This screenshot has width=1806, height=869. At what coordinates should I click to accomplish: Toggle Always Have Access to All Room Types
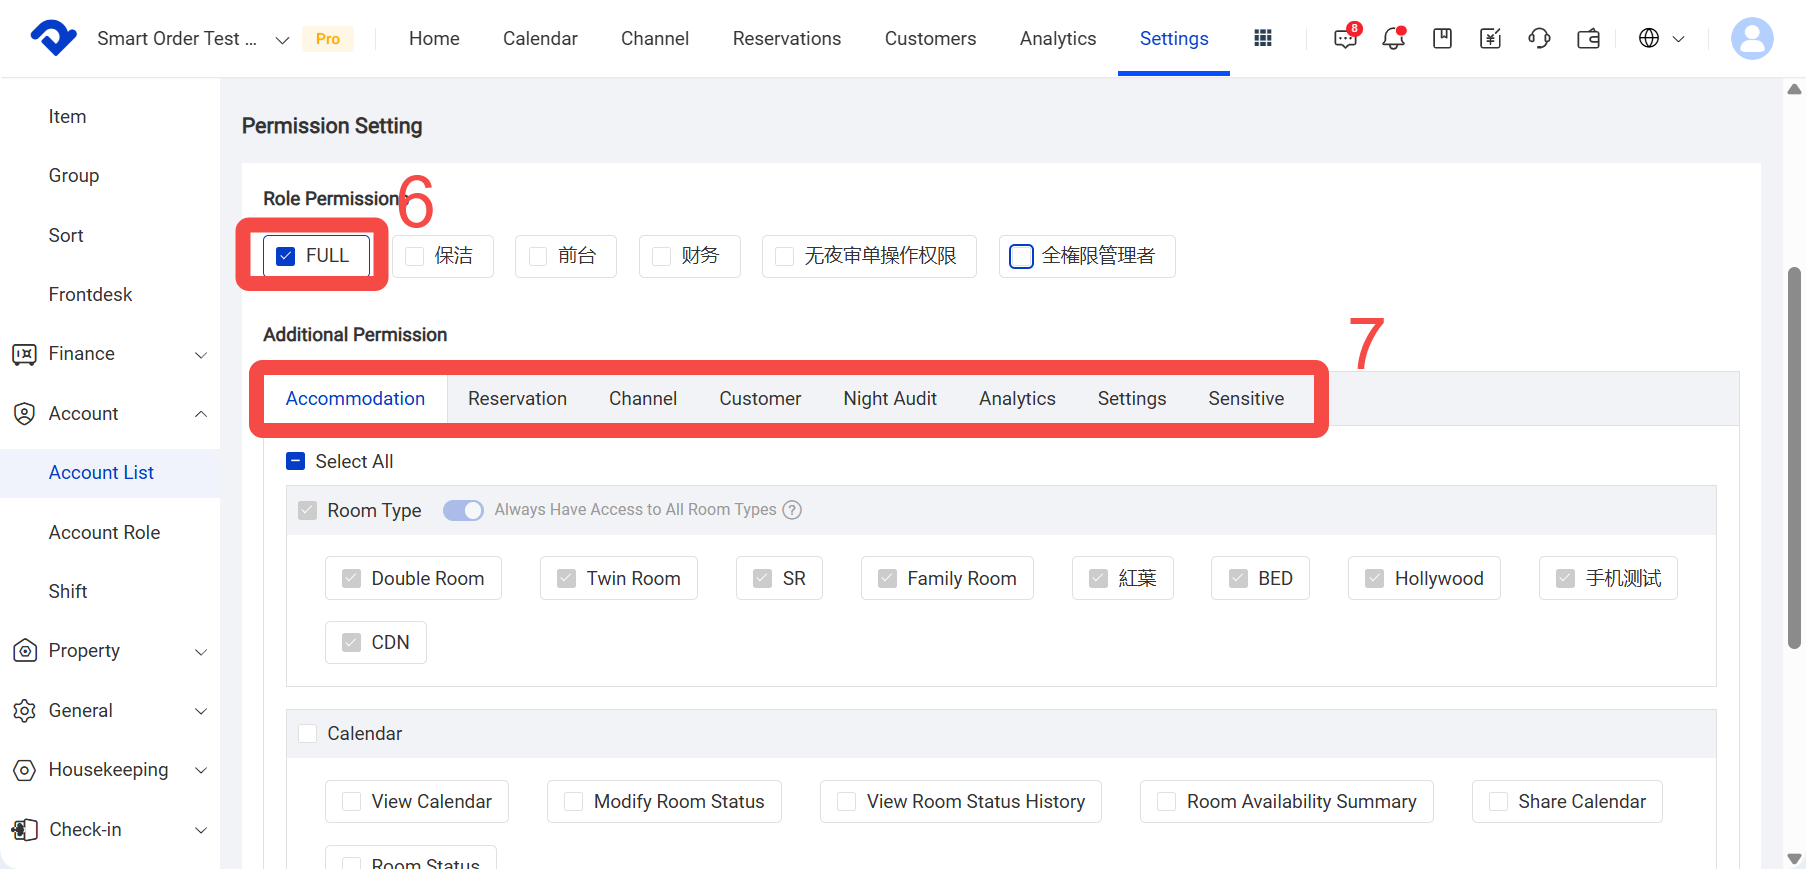(x=463, y=510)
